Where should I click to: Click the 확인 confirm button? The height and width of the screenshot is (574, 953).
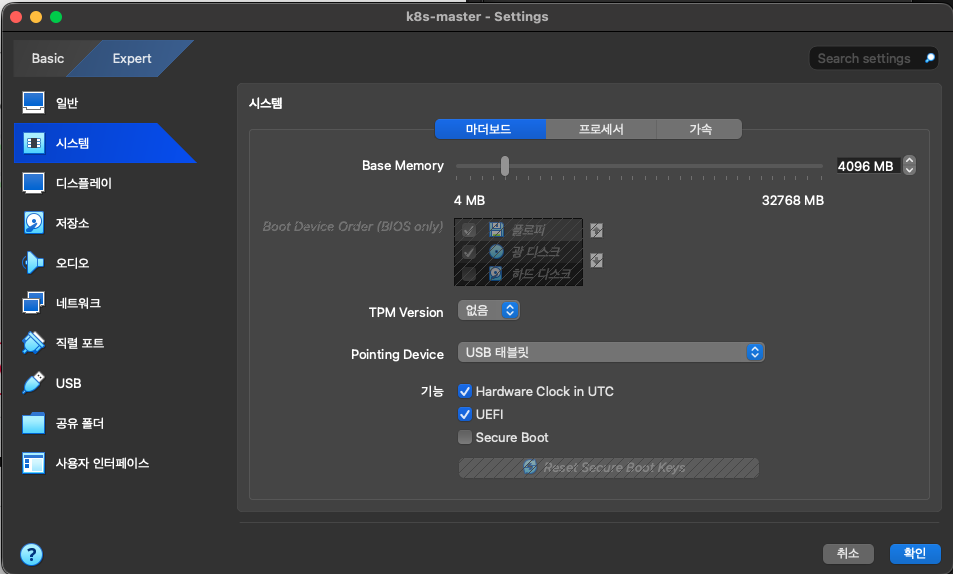[915, 553]
